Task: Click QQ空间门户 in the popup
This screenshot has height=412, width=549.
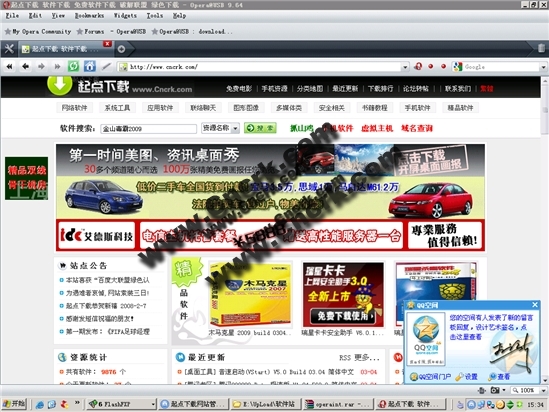Action: point(430,377)
